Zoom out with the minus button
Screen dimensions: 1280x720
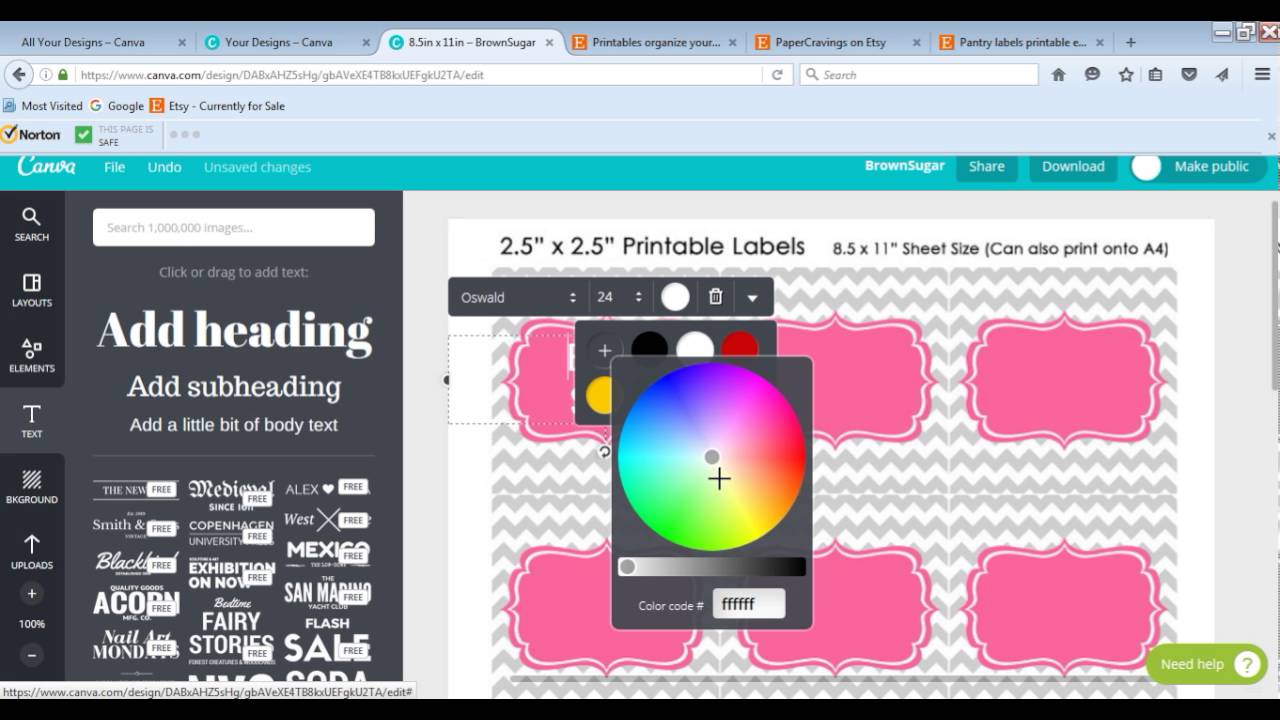coord(32,655)
